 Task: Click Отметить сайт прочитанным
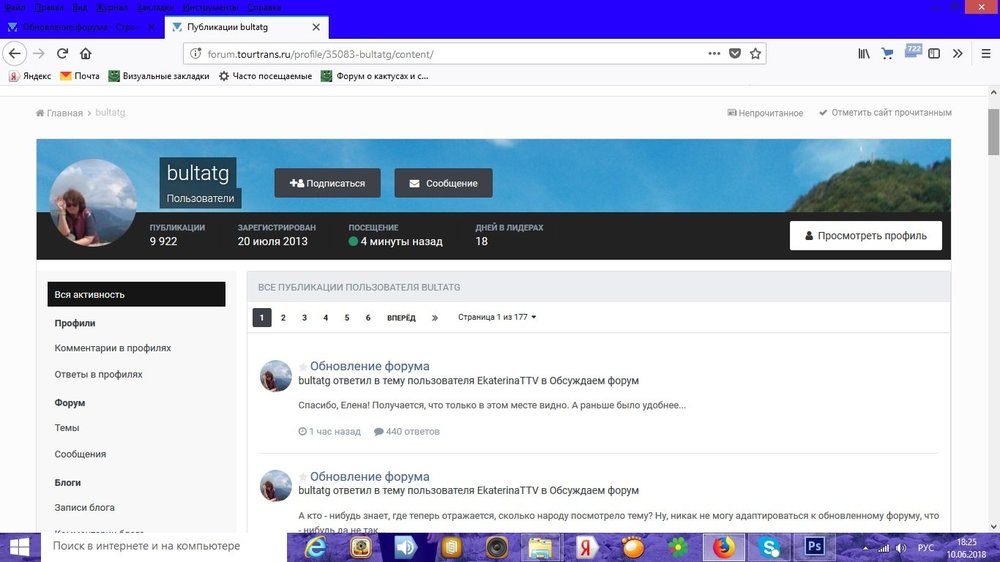(885, 112)
